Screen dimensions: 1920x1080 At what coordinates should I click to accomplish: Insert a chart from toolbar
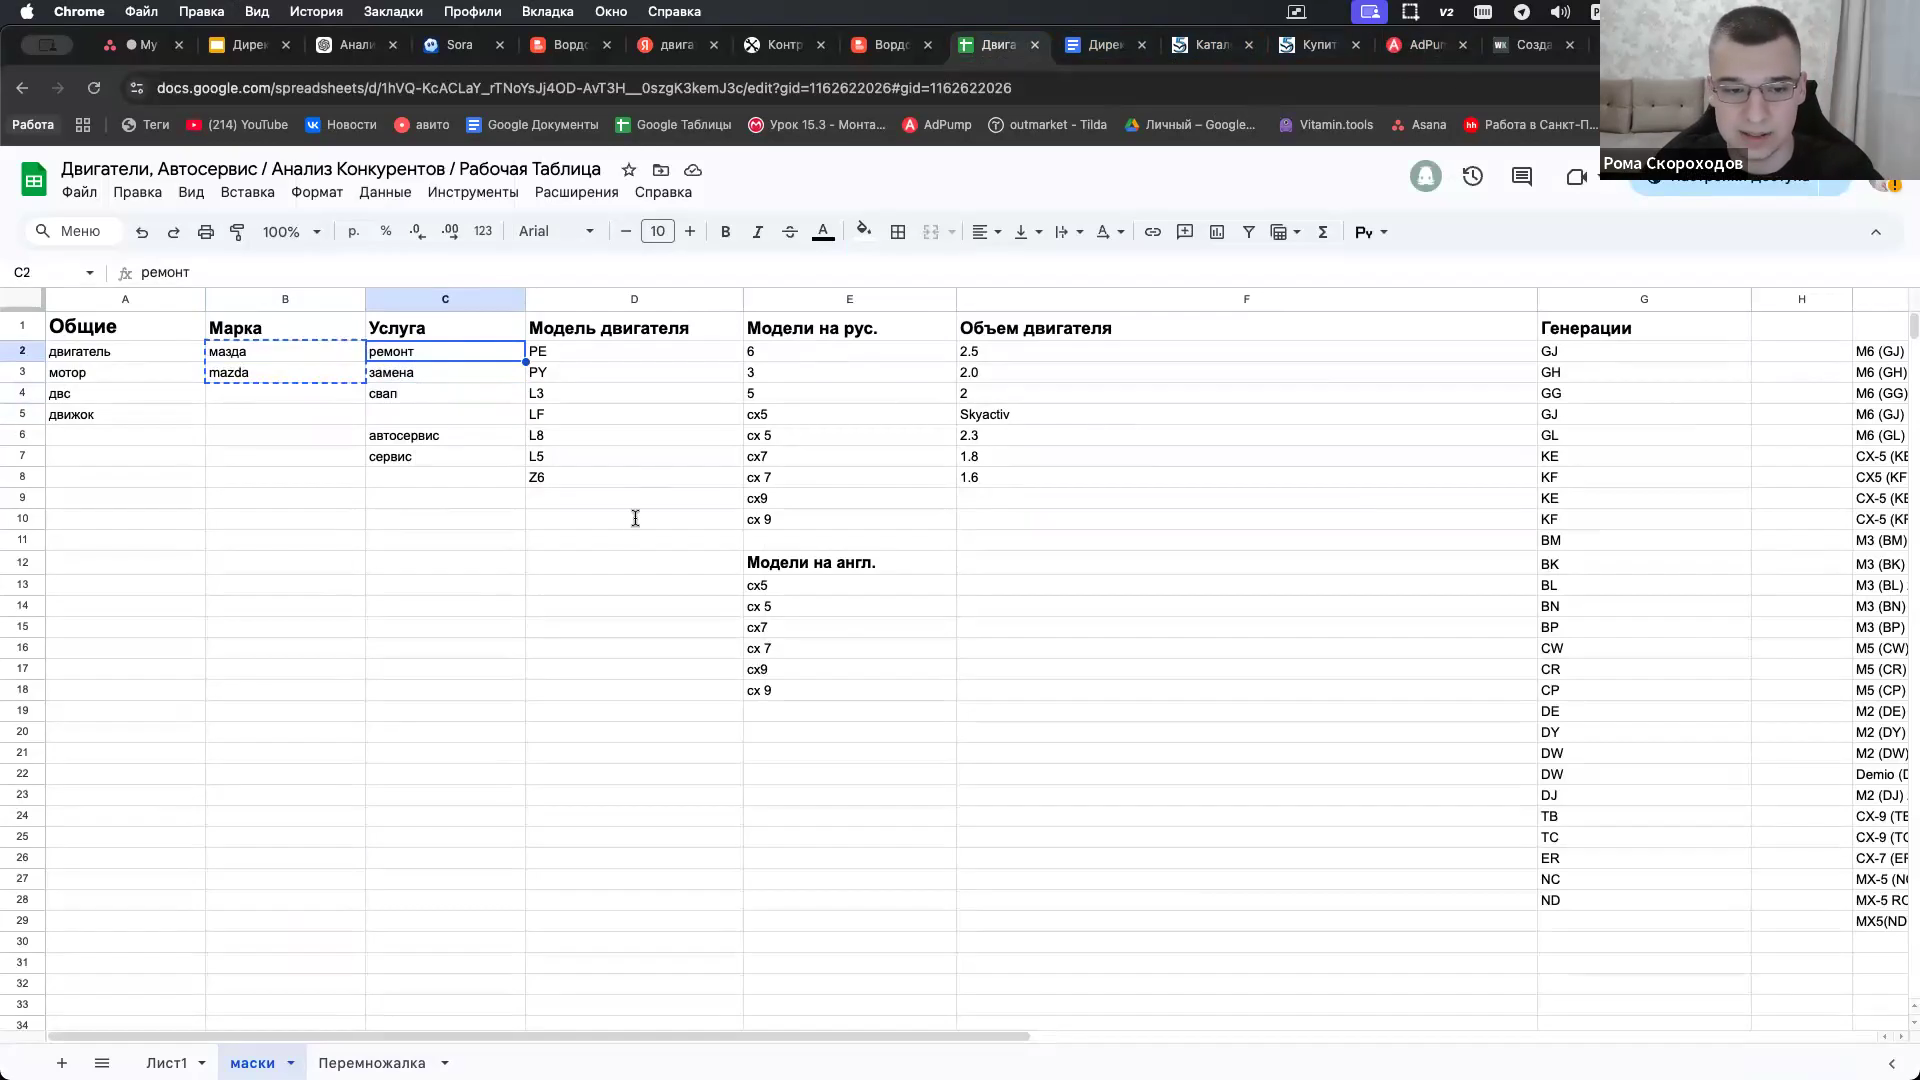[x=1217, y=232]
